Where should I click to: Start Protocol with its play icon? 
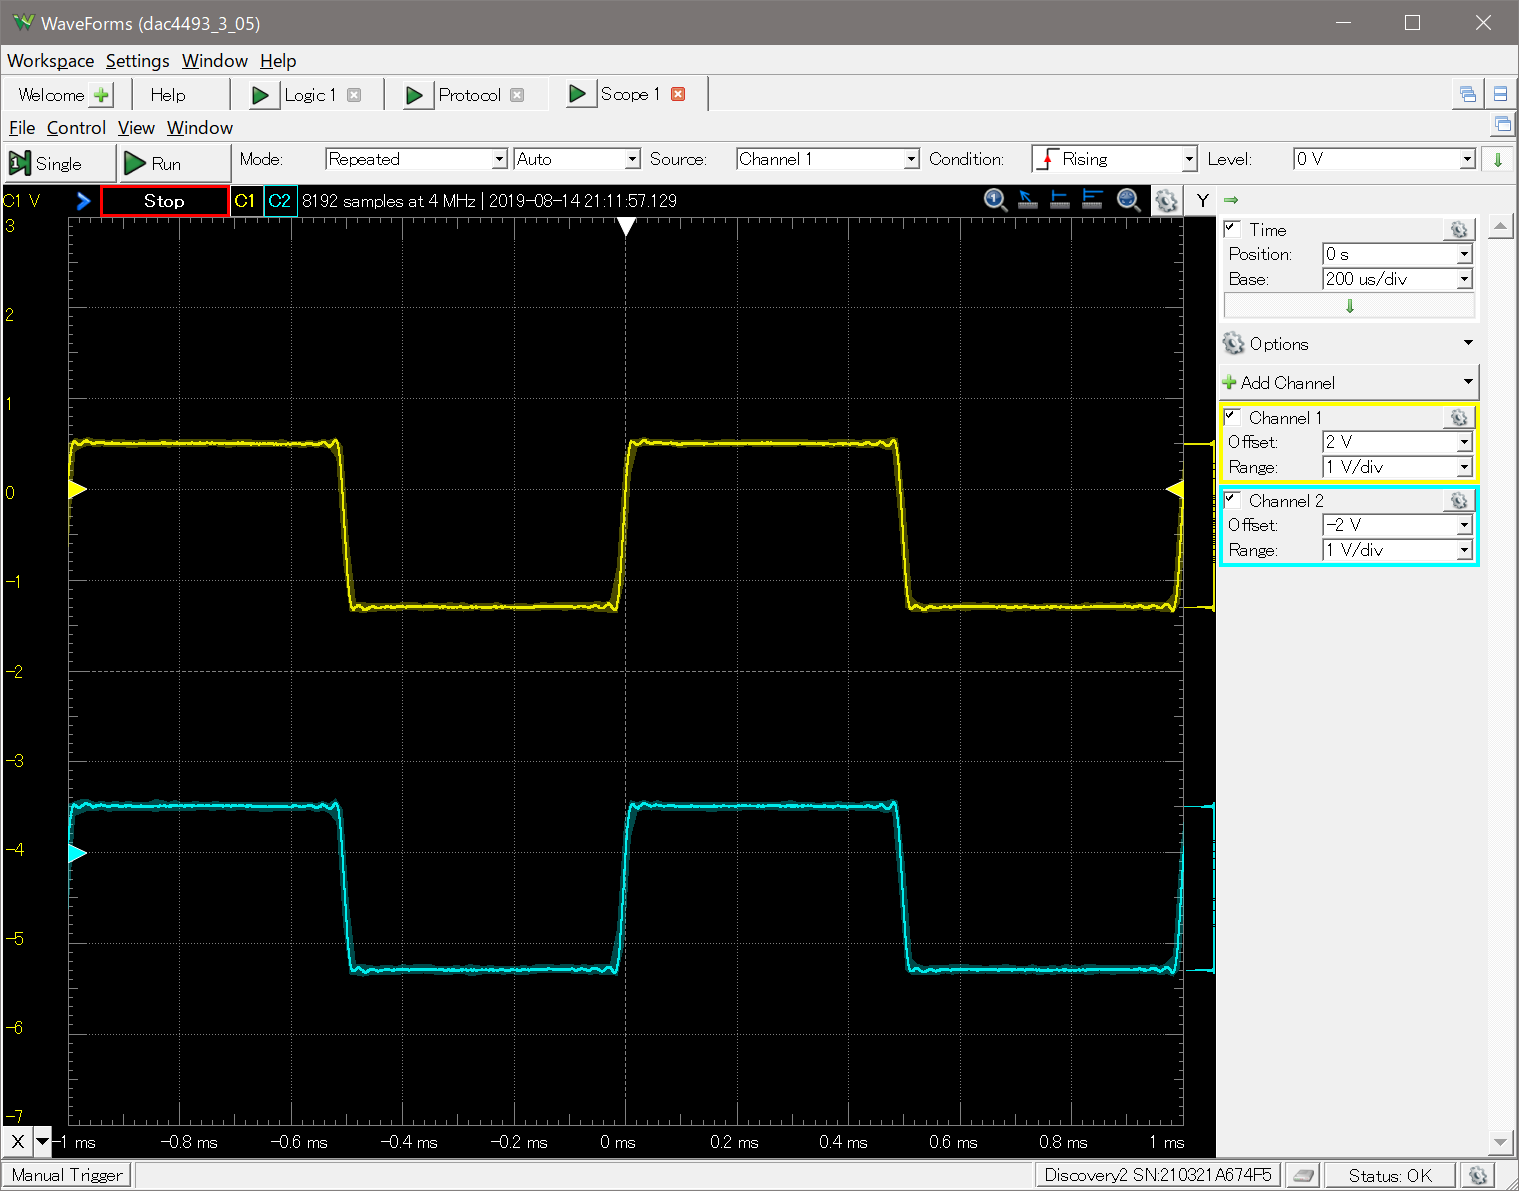click(415, 95)
